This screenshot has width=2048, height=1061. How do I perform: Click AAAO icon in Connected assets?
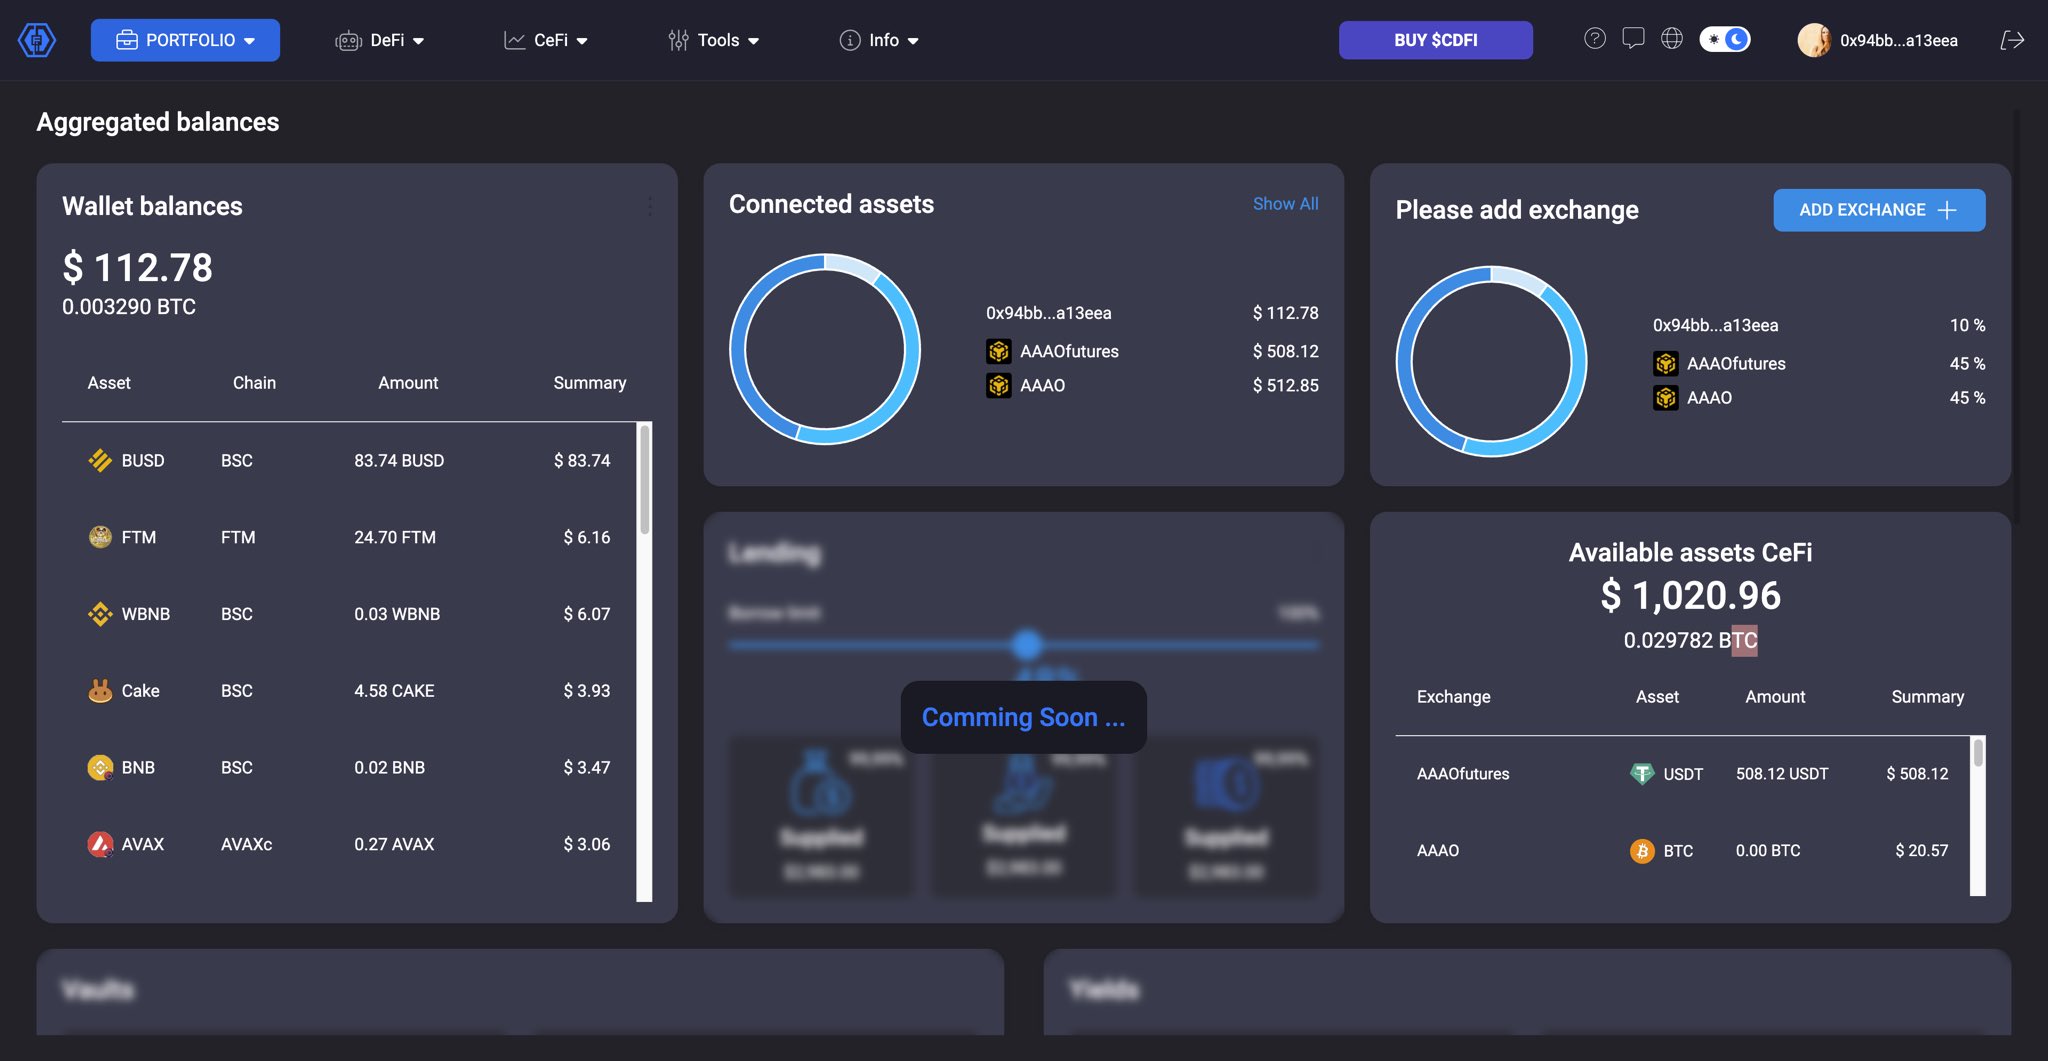999,385
